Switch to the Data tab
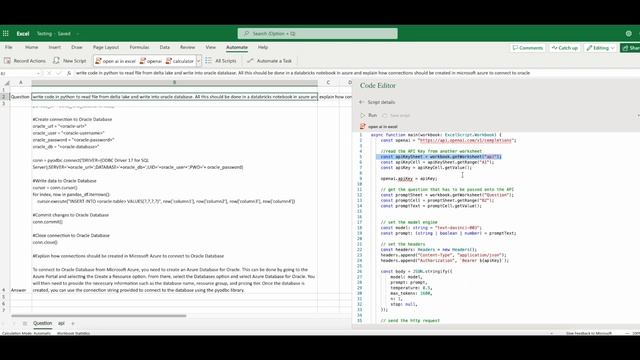The width and height of the screenshot is (640, 360). [x=164, y=47]
